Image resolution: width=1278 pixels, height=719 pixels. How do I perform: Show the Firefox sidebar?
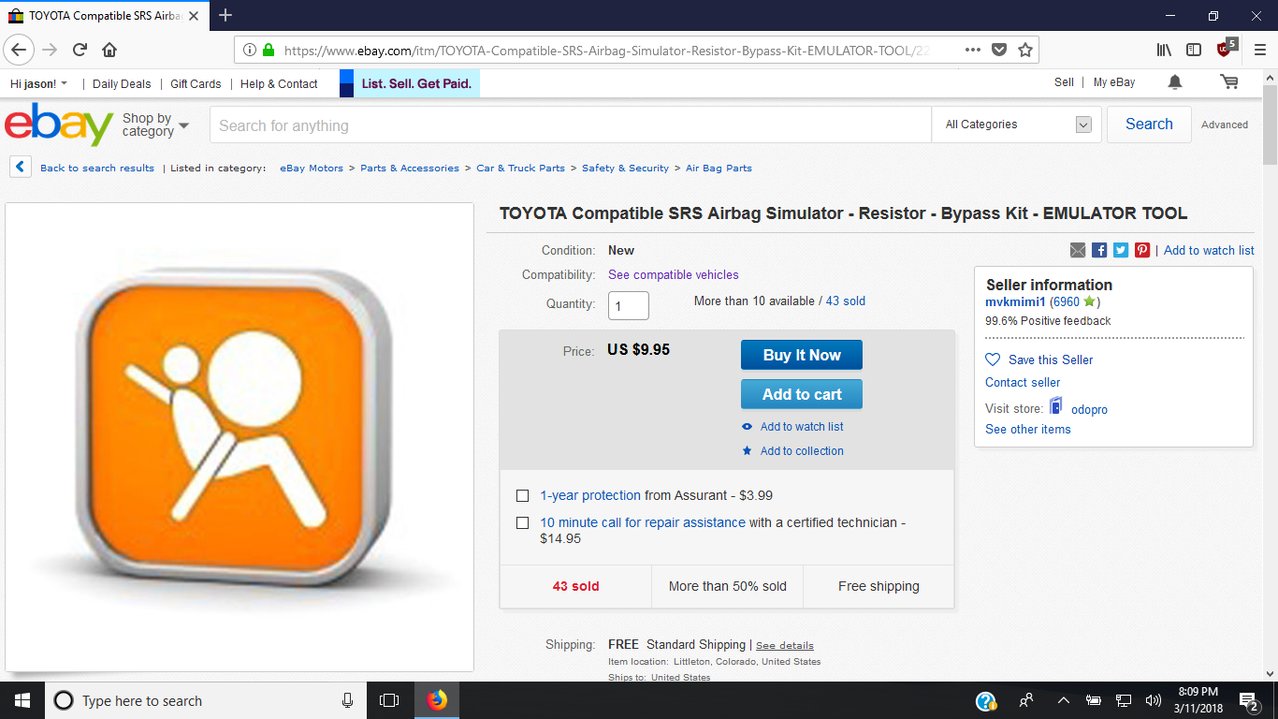click(x=1193, y=49)
